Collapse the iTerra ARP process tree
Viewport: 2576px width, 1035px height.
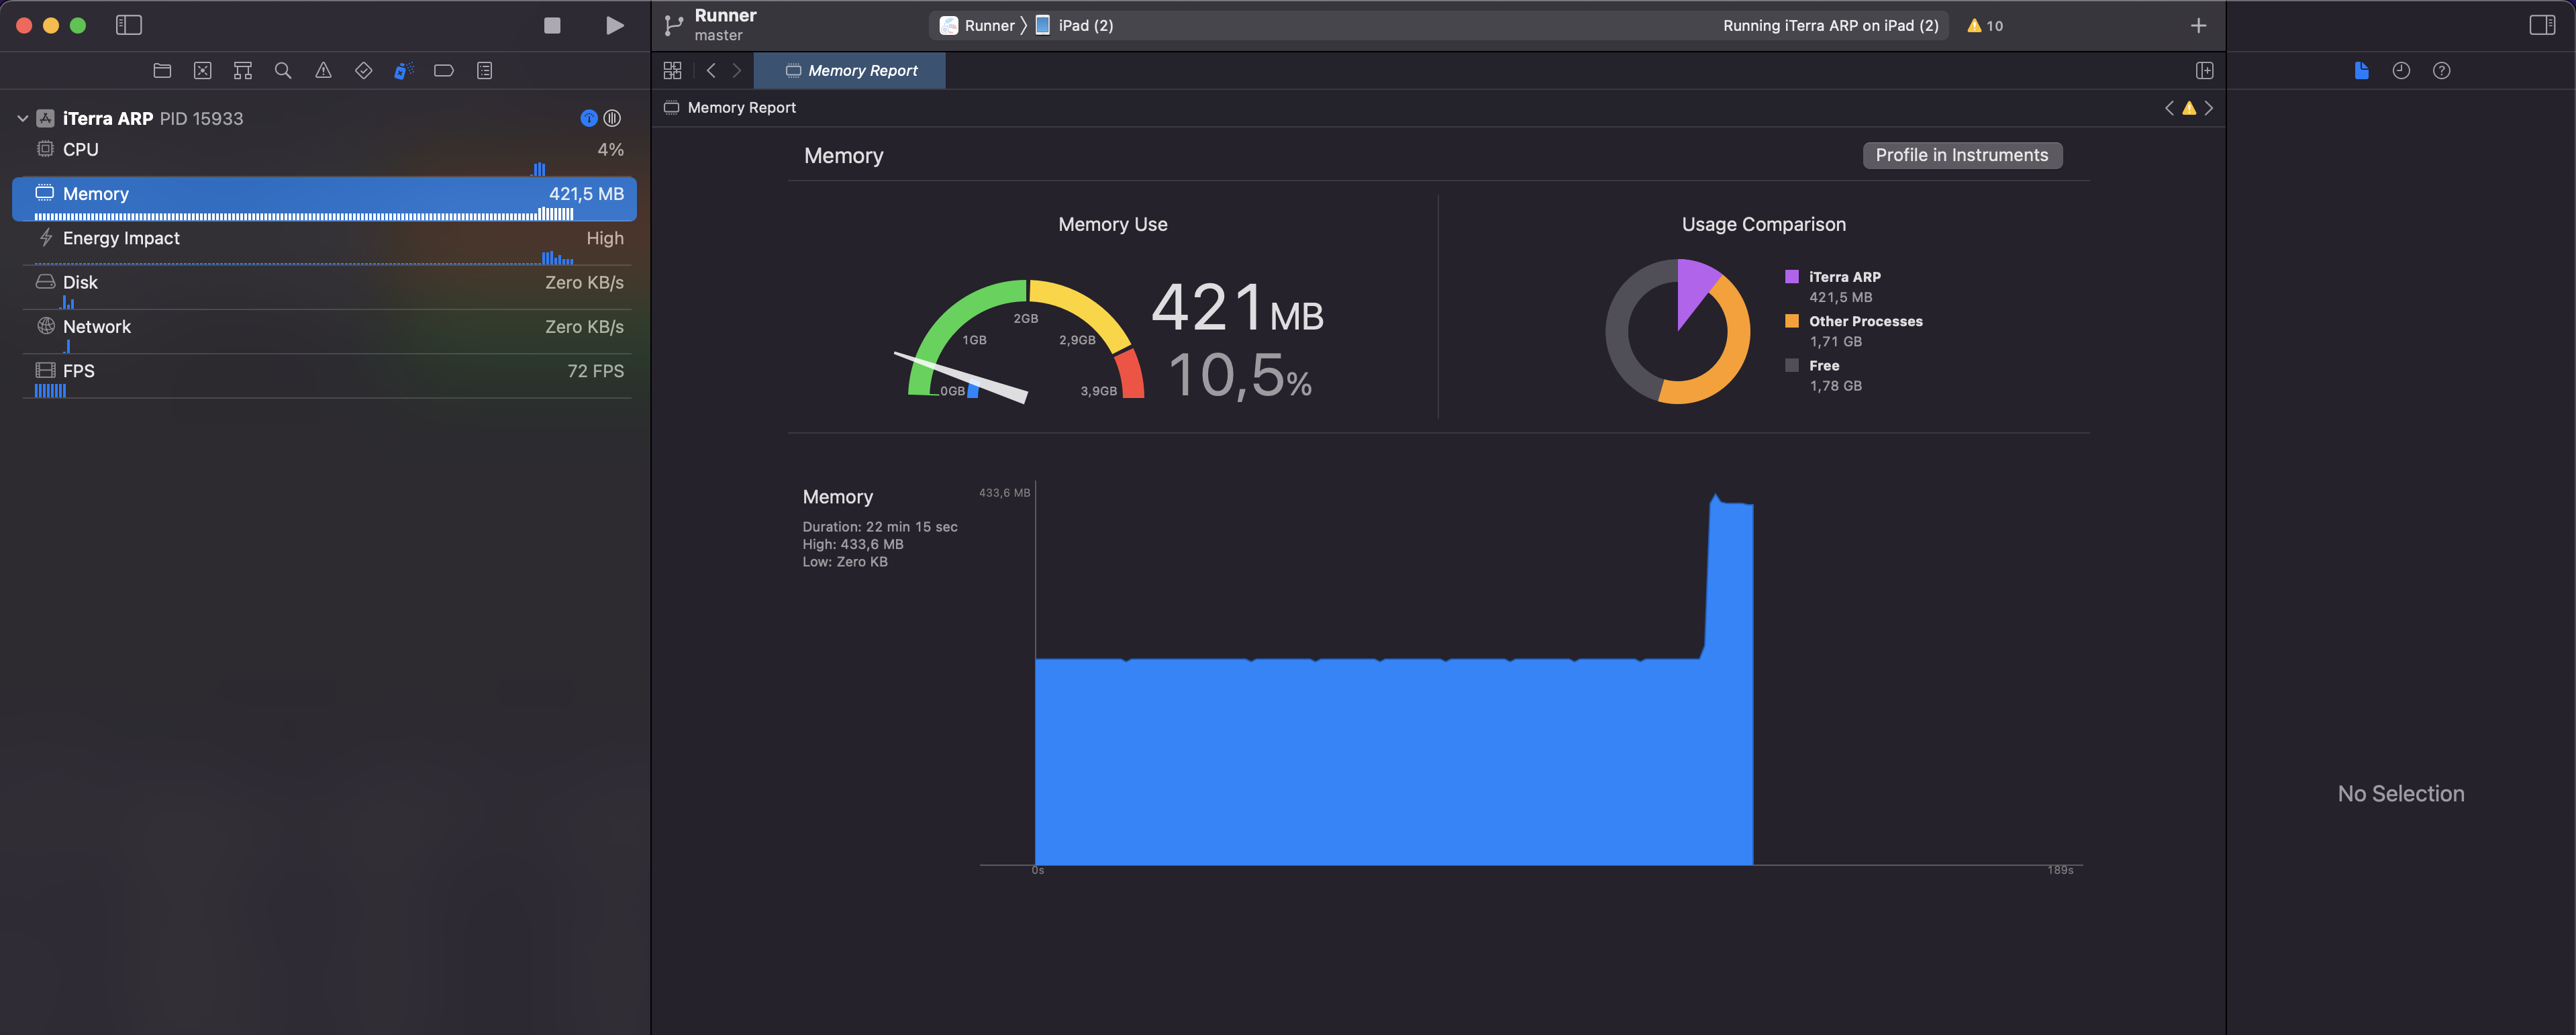(x=22, y=118)
